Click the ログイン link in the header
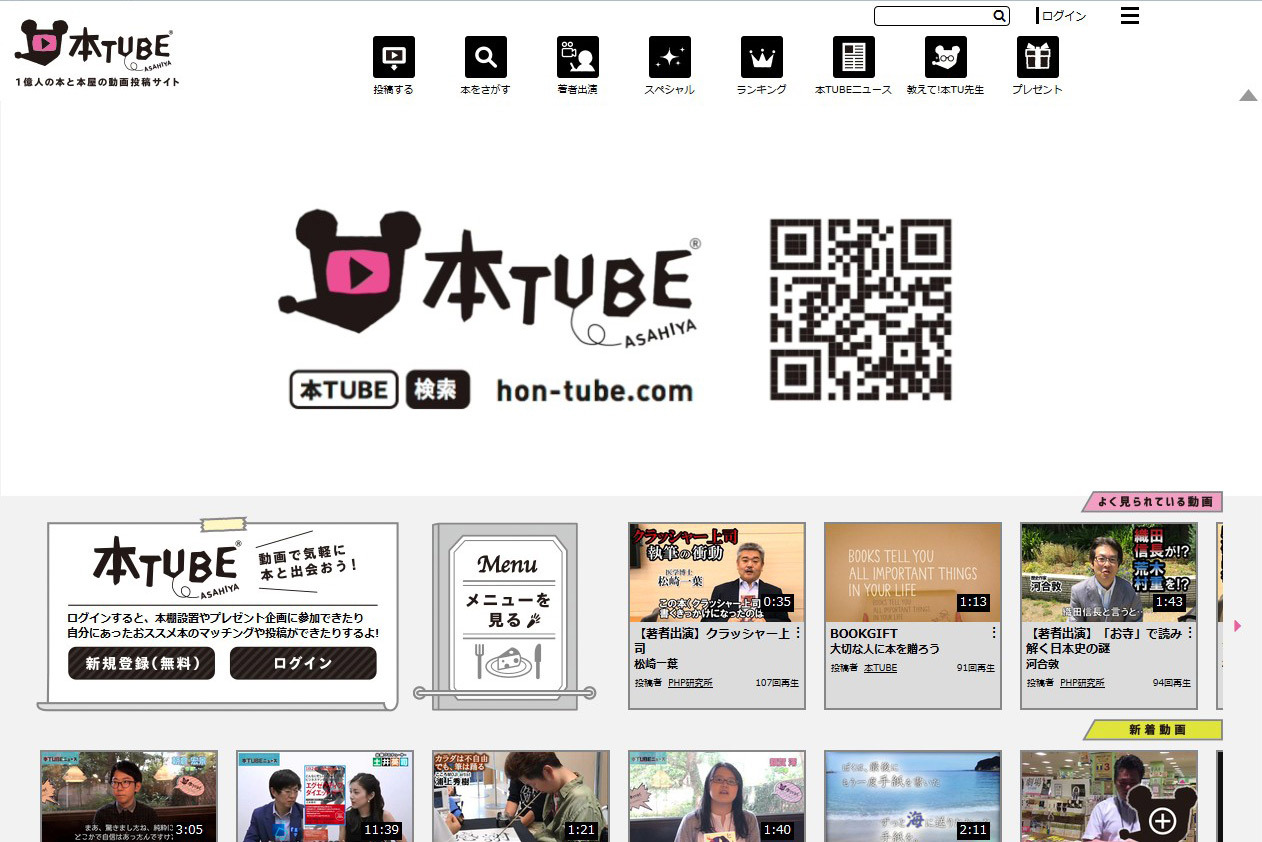The image size is (1262, 842). 1064,16
